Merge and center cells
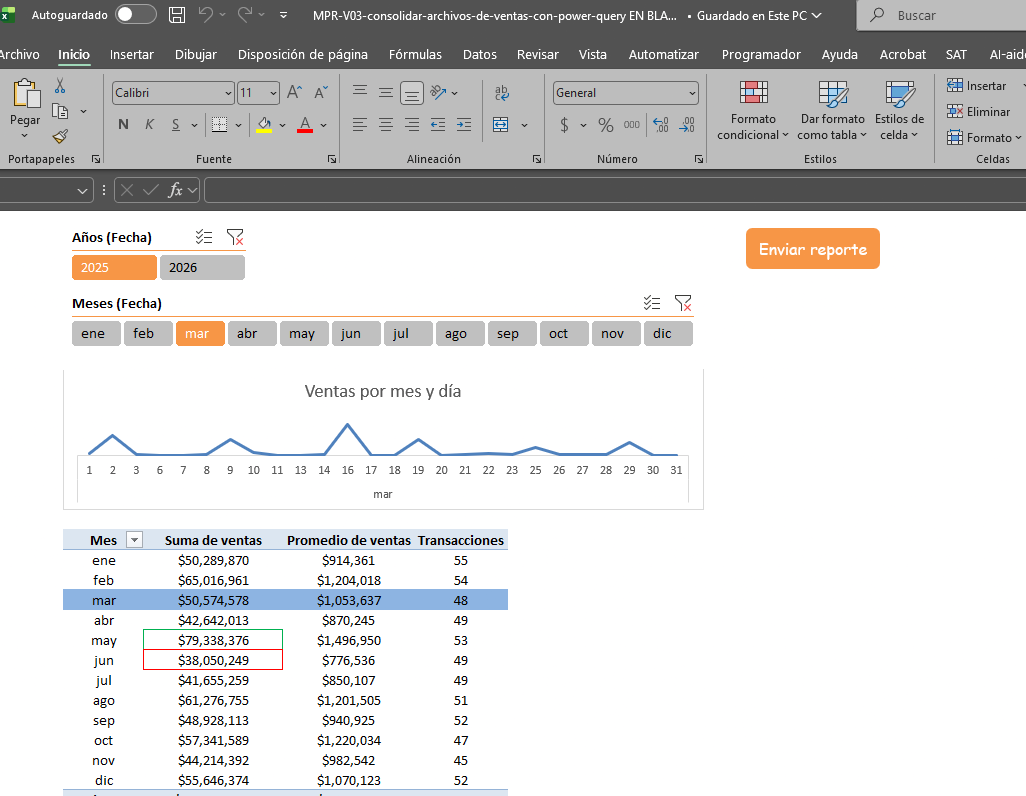This screenshot has width=1026, height=796. (501, 124)
